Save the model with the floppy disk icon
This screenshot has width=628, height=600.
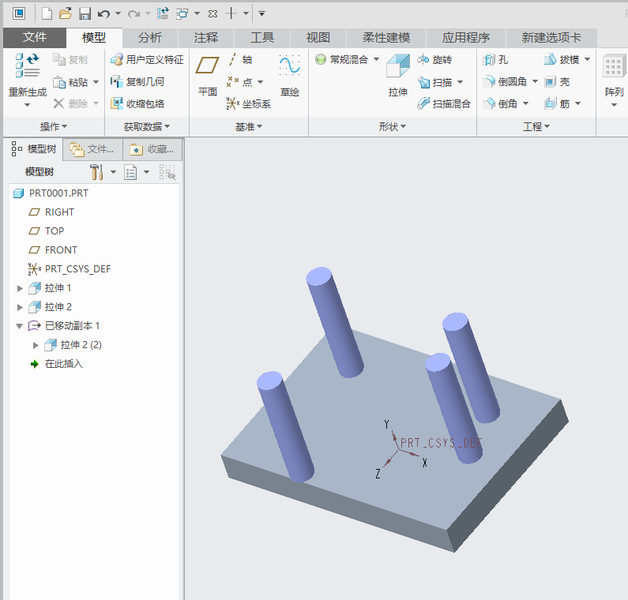tap(85, 14)
